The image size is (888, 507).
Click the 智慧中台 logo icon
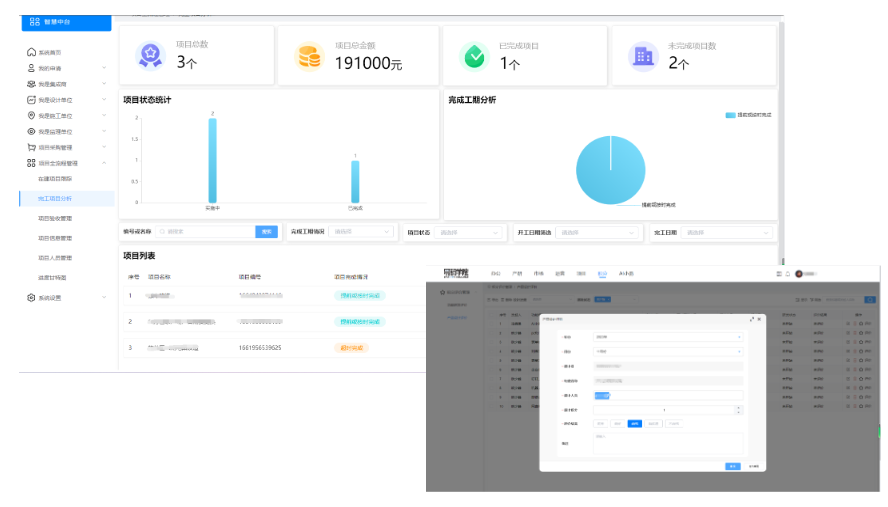coord(35,22)
